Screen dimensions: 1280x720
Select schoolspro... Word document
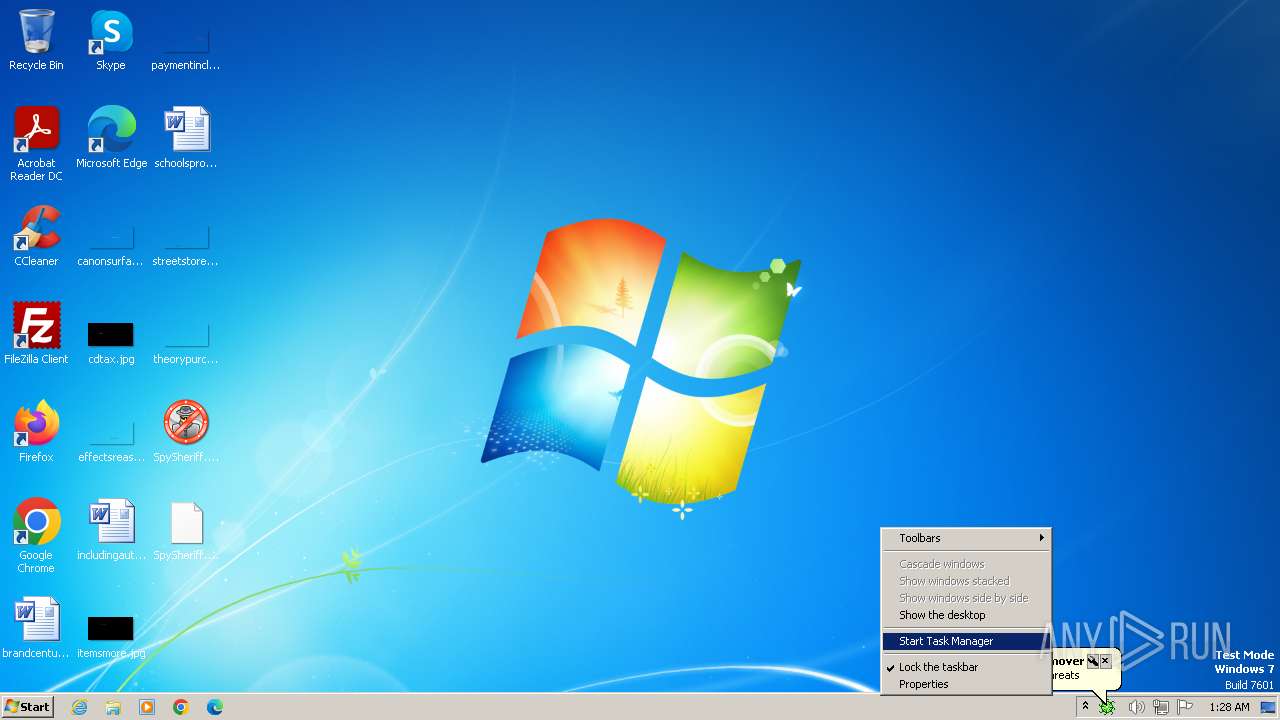point(186,137)
